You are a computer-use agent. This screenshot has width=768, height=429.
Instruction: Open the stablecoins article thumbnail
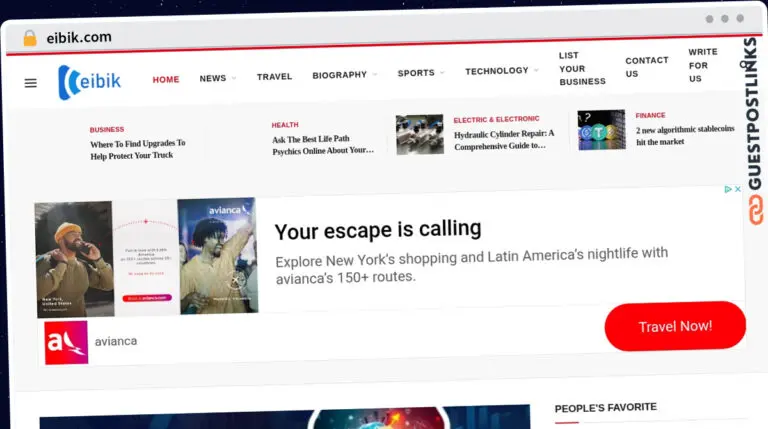click(x=601, y=130)
